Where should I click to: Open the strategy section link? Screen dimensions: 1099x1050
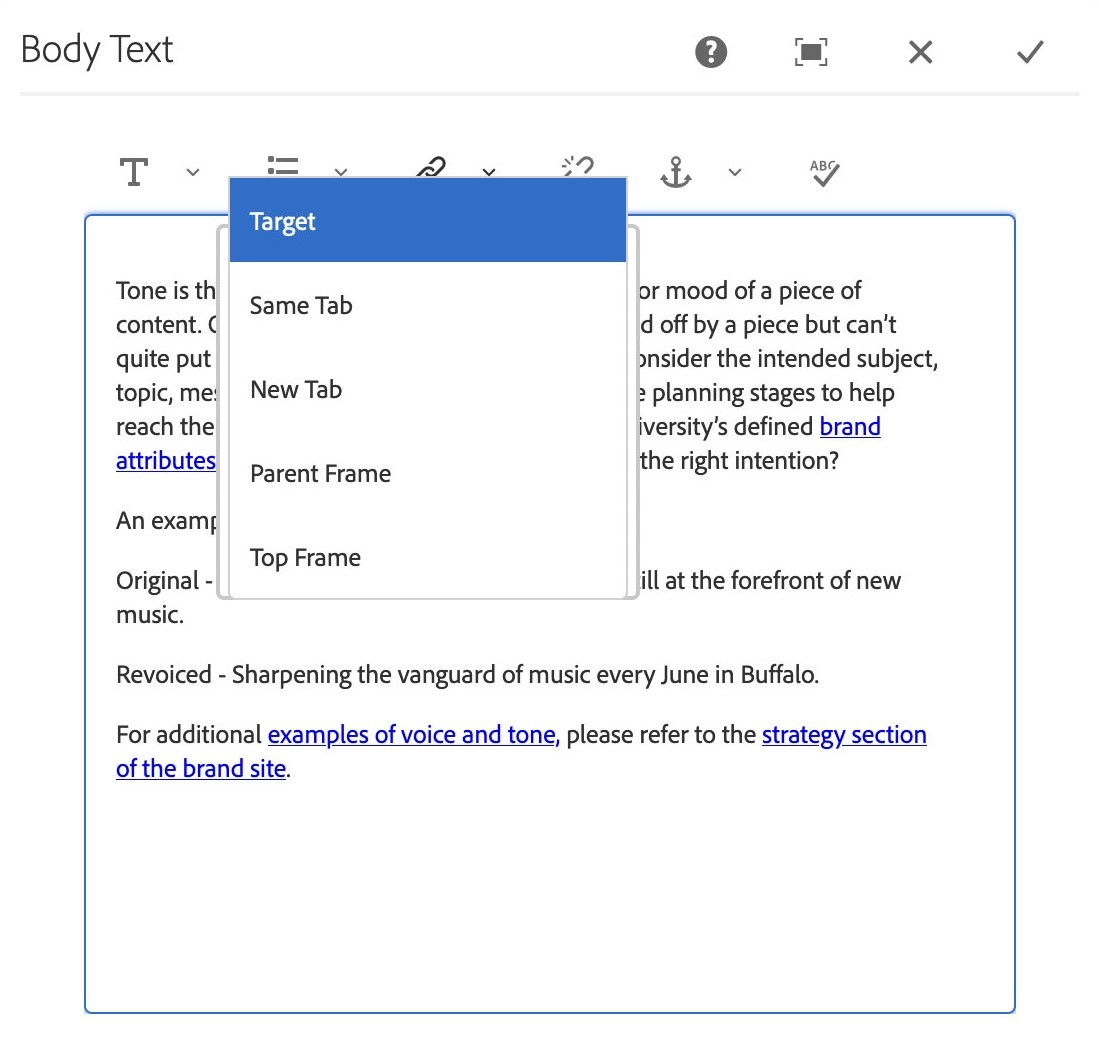[x=843, y=735]
